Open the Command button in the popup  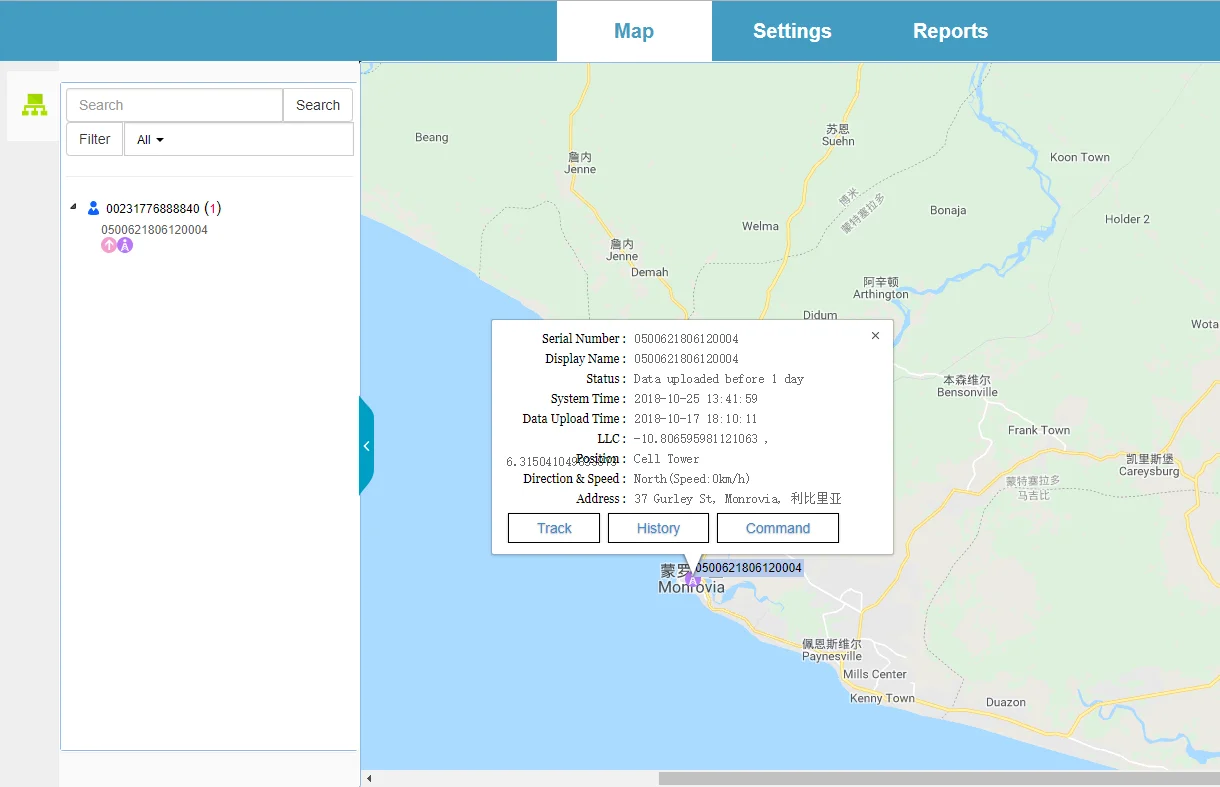coord(778,528)
